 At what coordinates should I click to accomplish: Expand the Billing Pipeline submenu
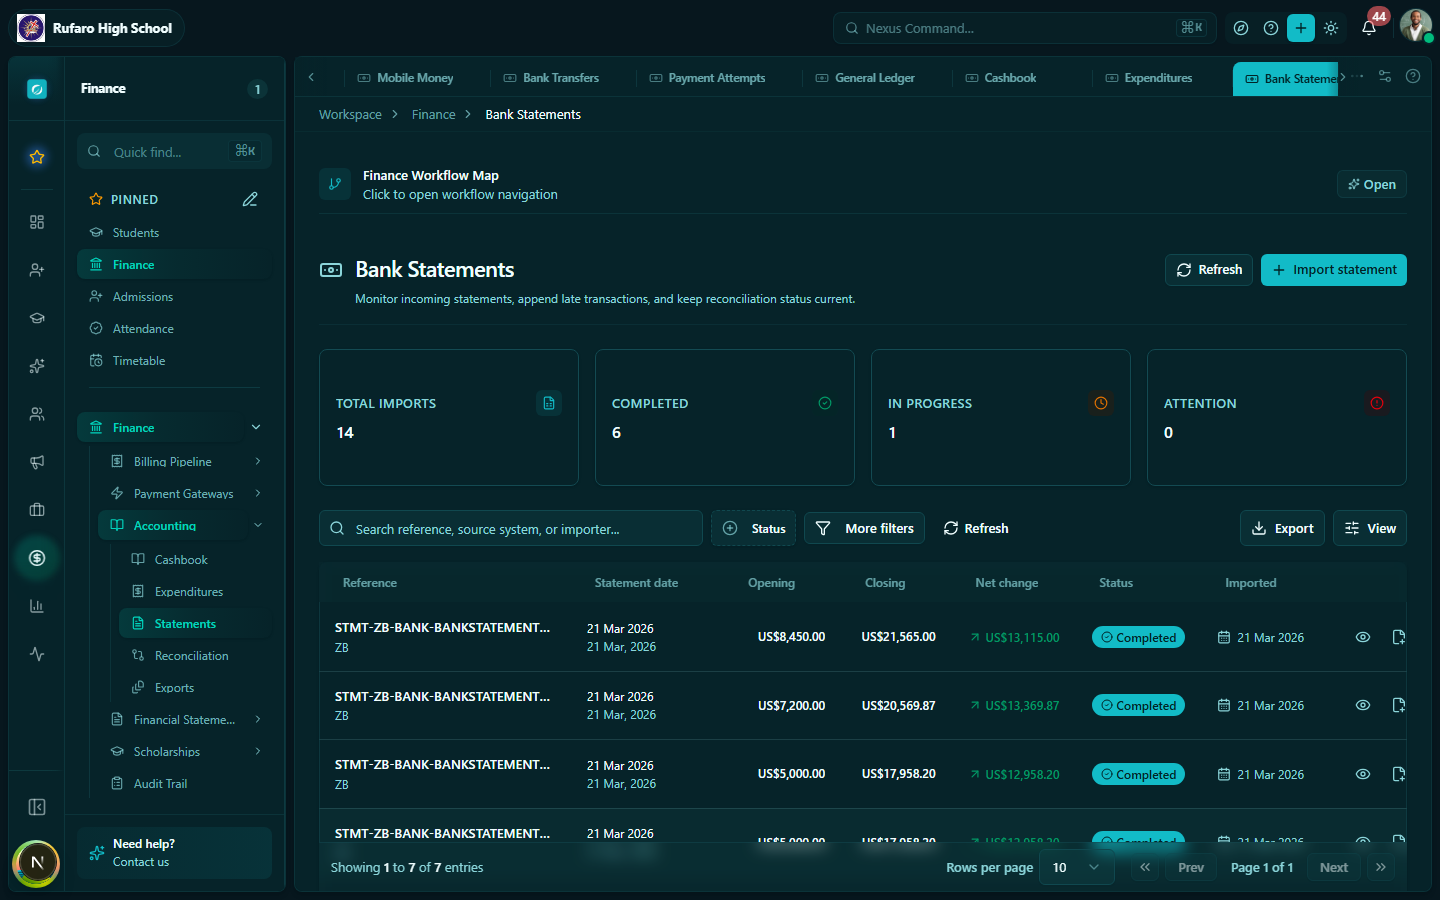pyautogui.click(x=258, y=461)
